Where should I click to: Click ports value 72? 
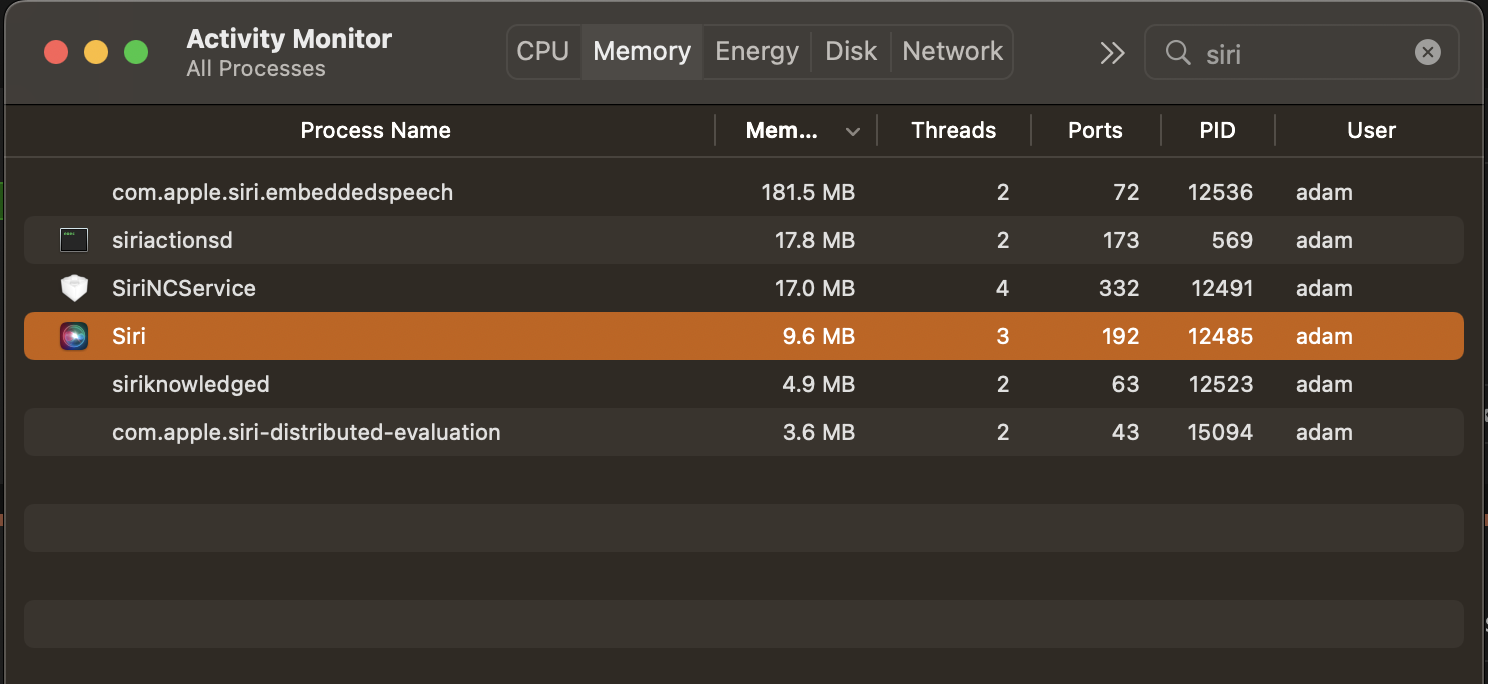pyautogui.click(x=1126, y=192)
